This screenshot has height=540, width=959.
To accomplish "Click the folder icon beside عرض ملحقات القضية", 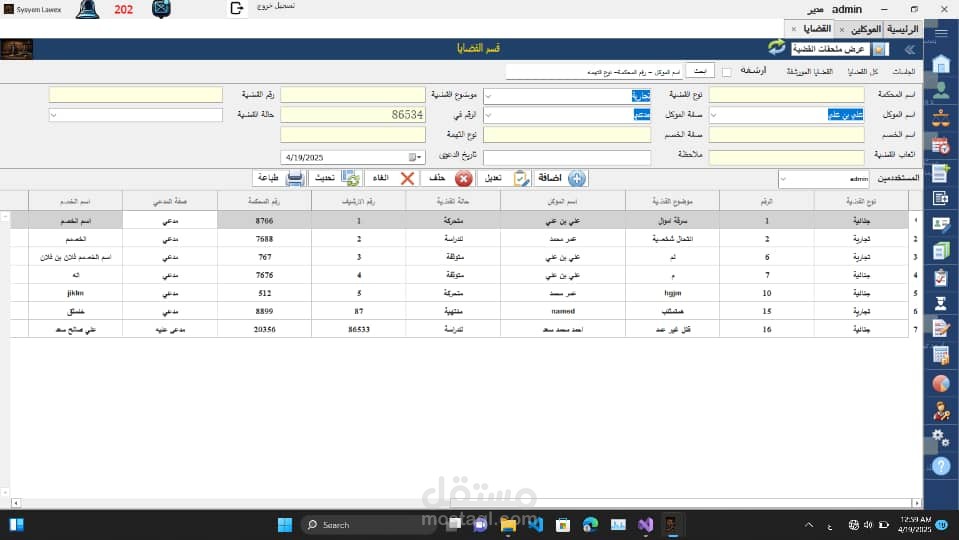I will click(879, 49).
